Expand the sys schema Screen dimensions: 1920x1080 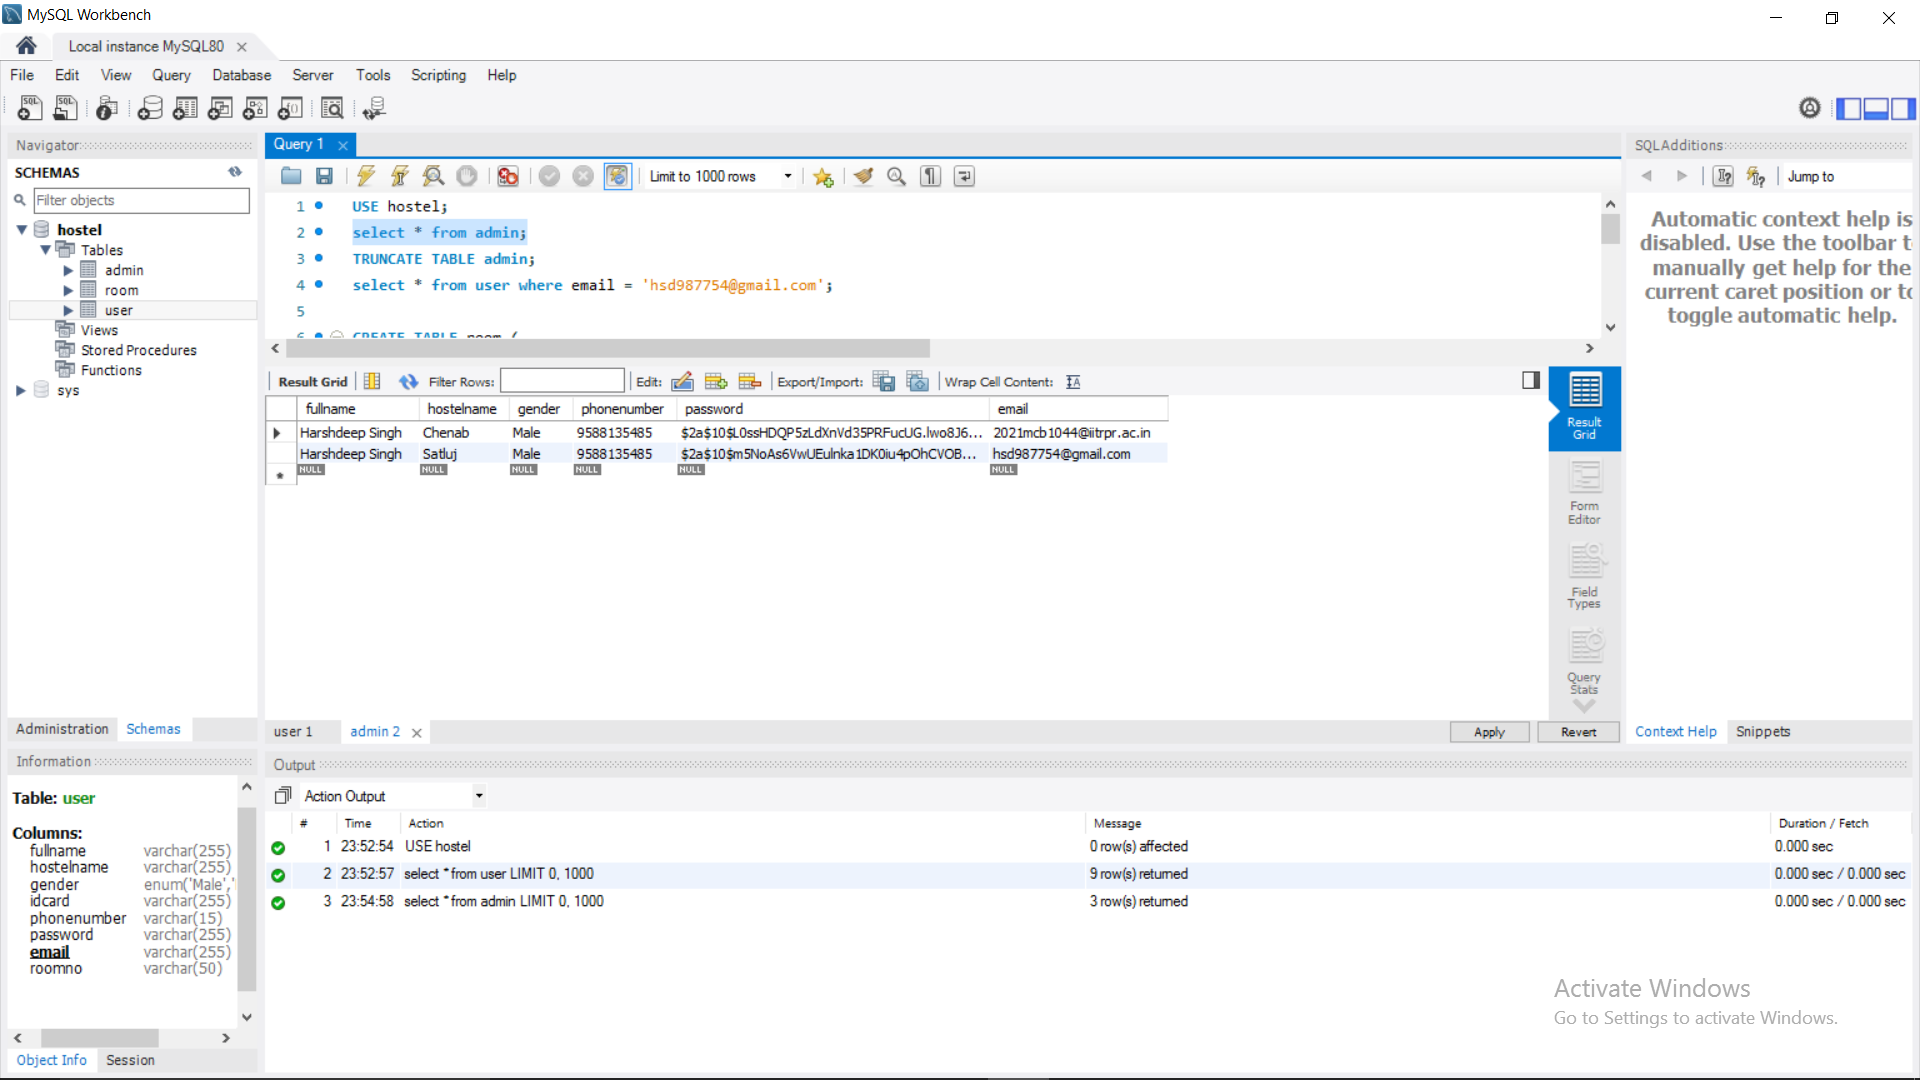(21, 390)
